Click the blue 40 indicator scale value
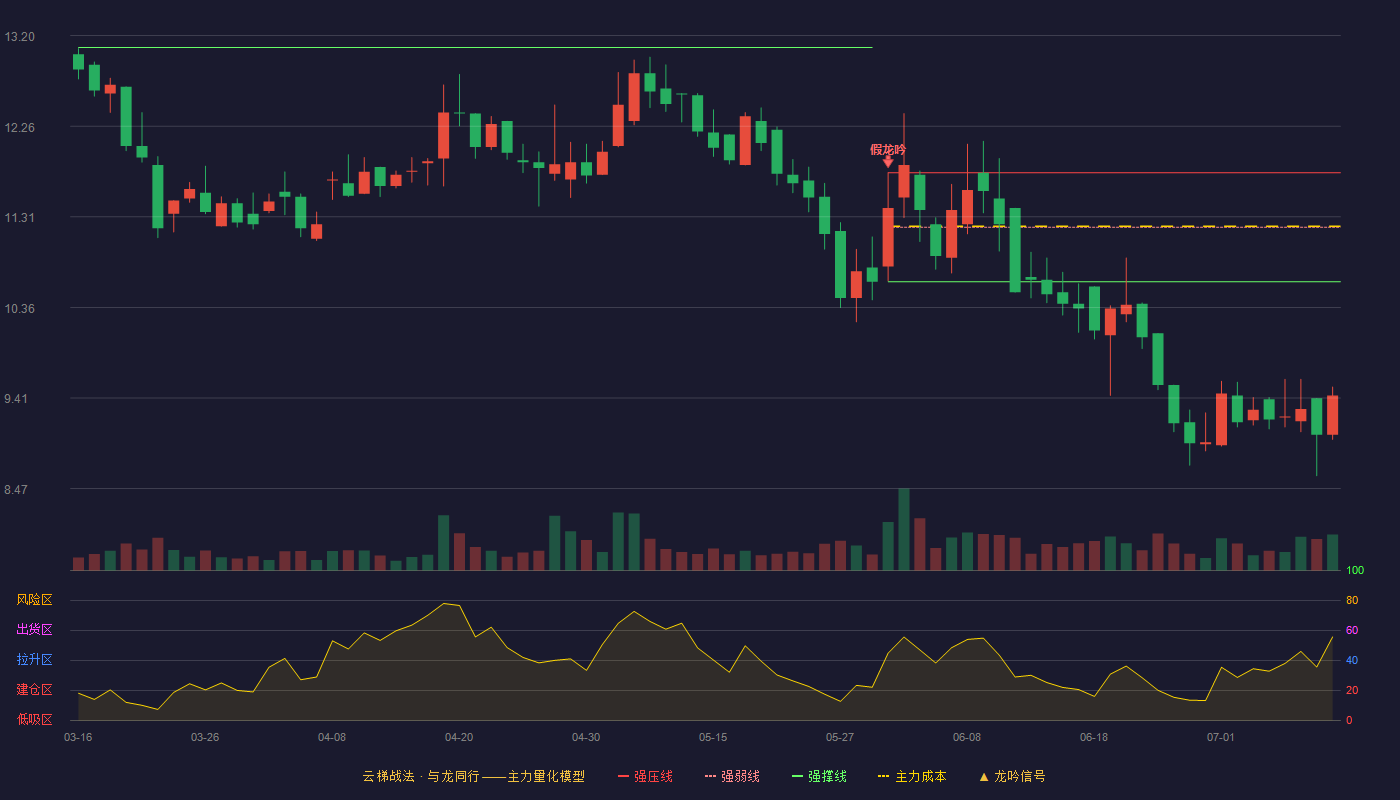1400x800 pixels. click(x=1352, y=660)
